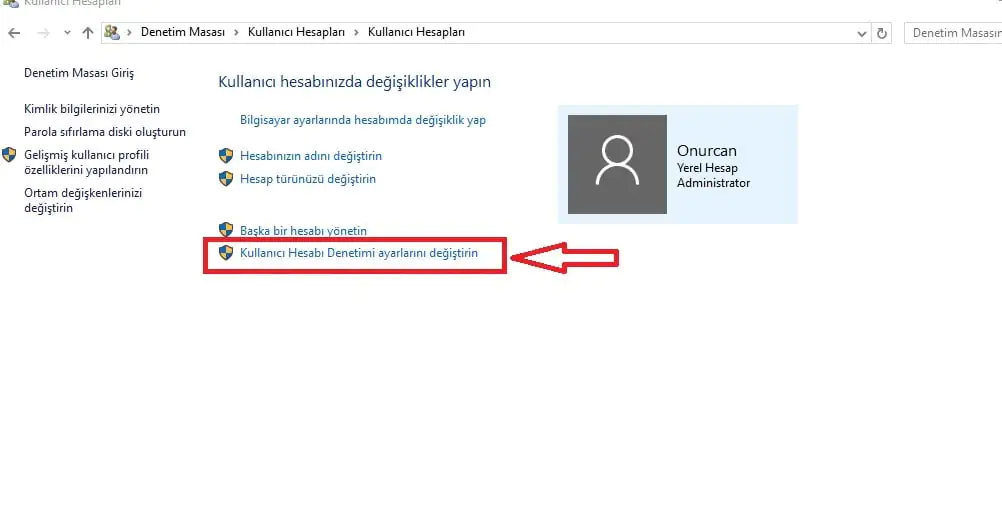Click the Onurcan account name
Viewport: 1002px width, 516px height.
707,151
